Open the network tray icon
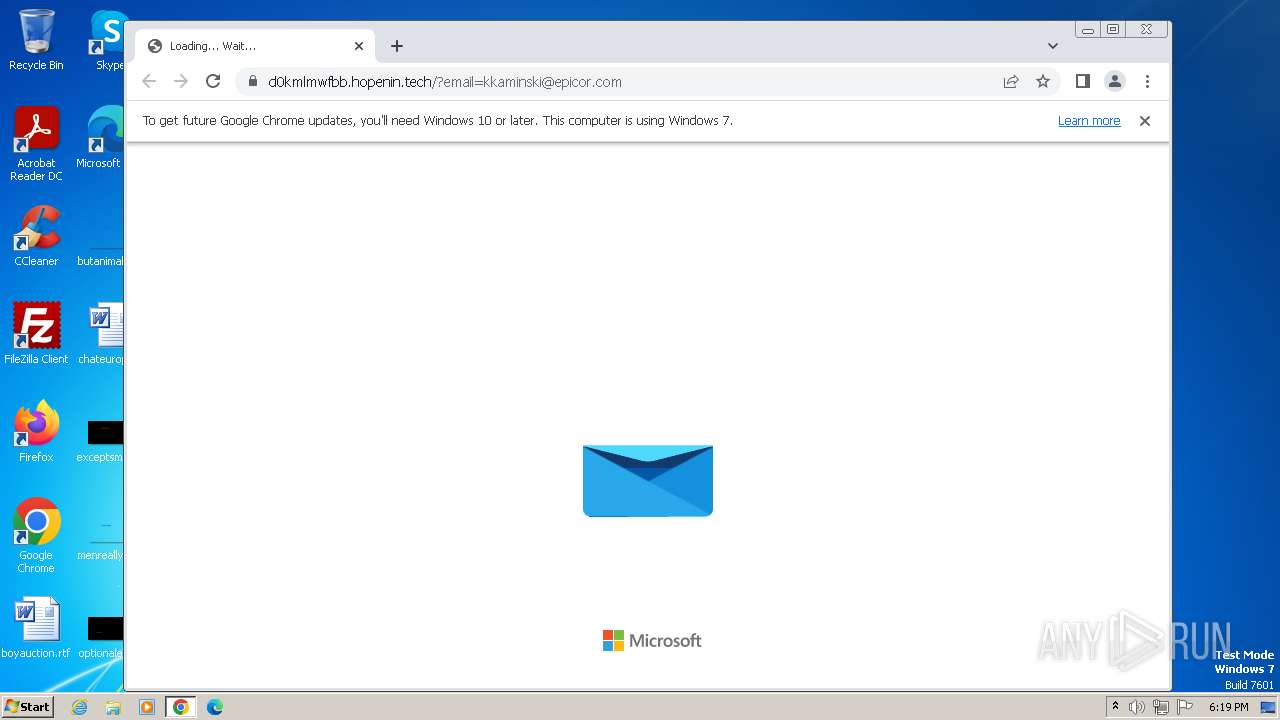1280x720 pixels. click(x=1161, y=707)
